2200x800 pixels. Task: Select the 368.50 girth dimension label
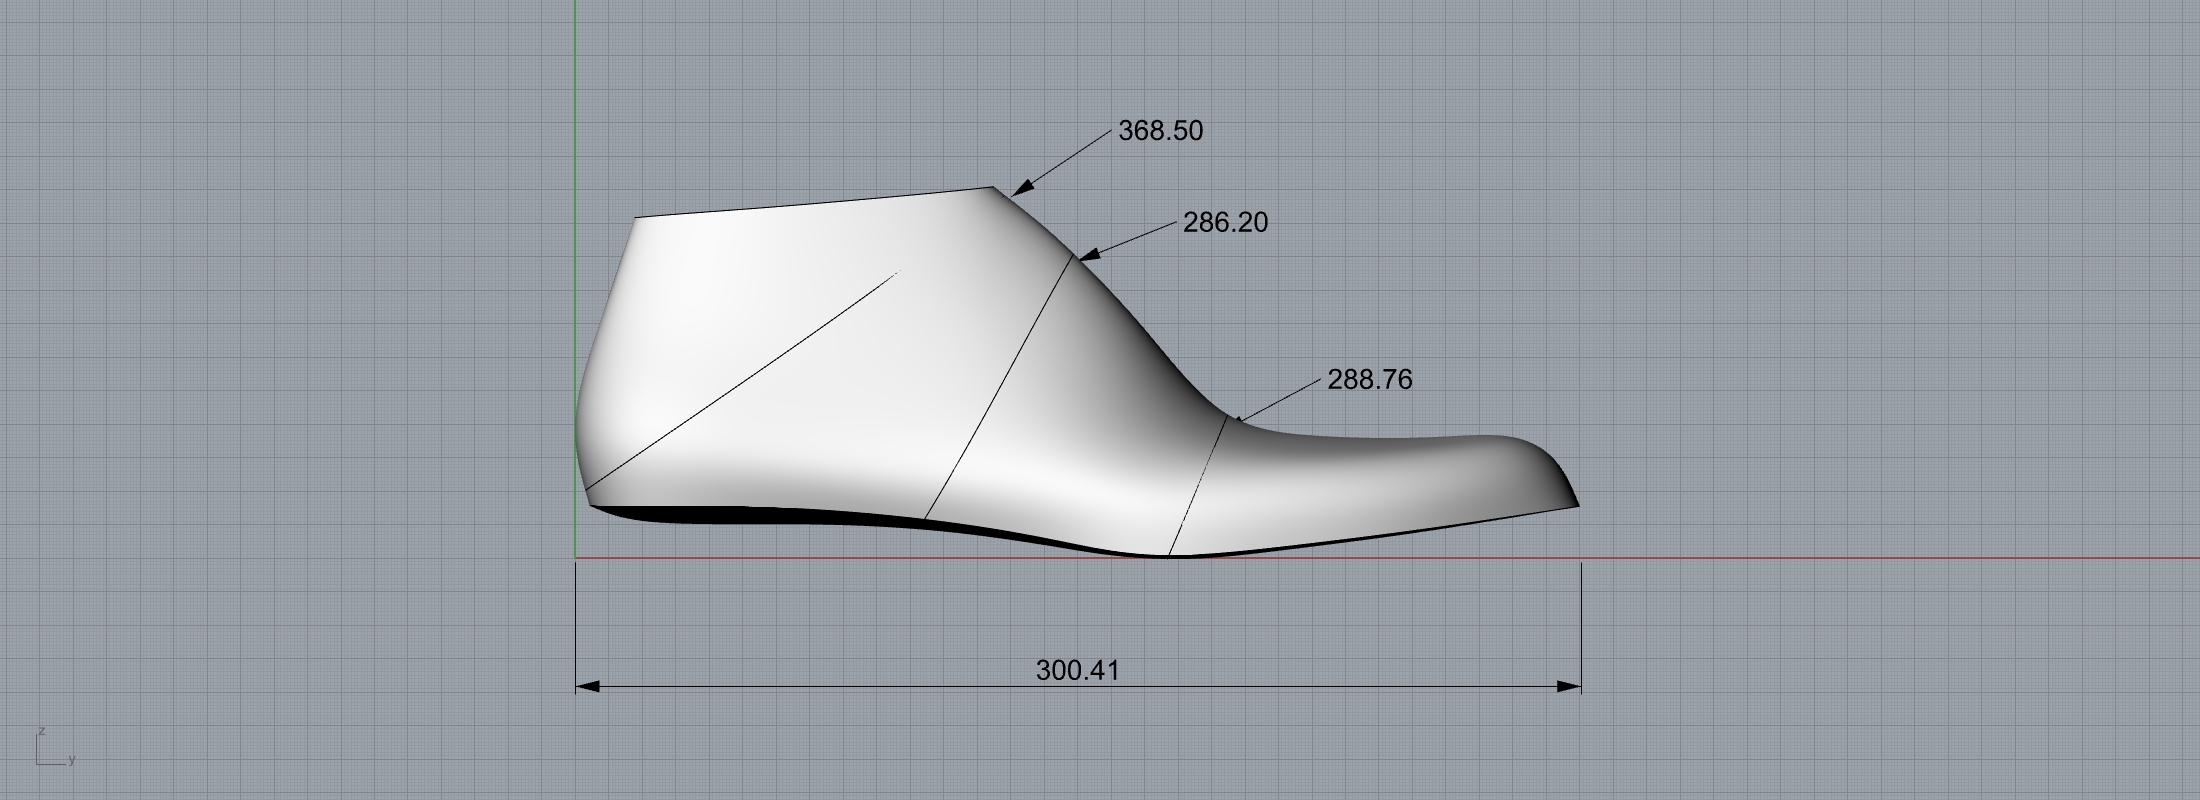(x=1160, y=131)
